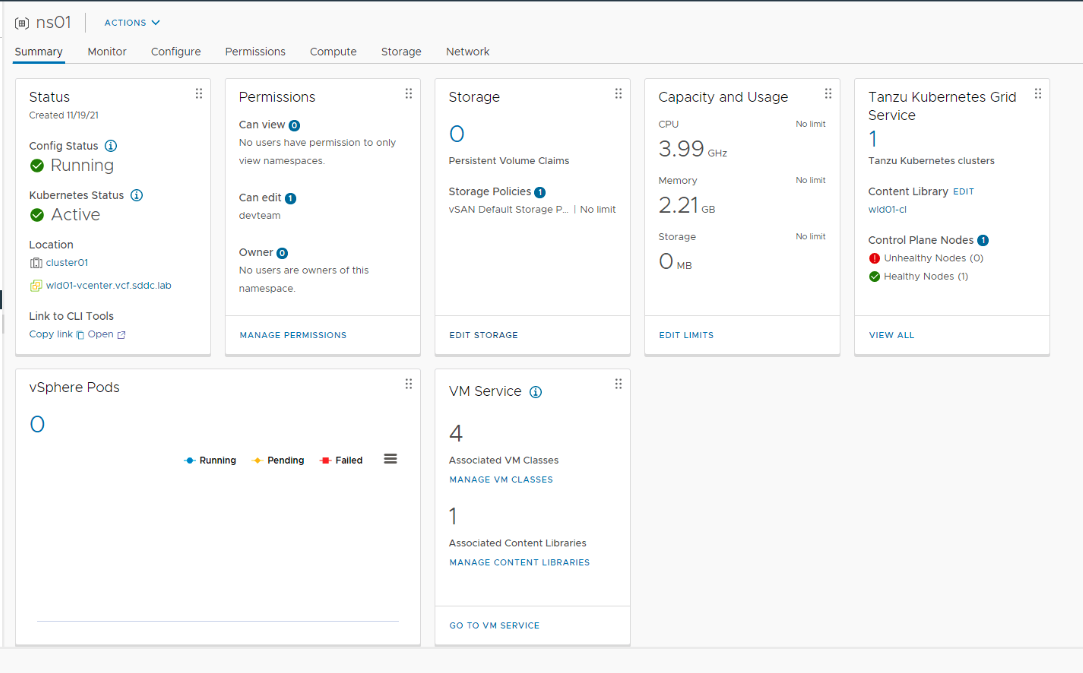Click Edit Limits in Capacity card

pos(686,335)
